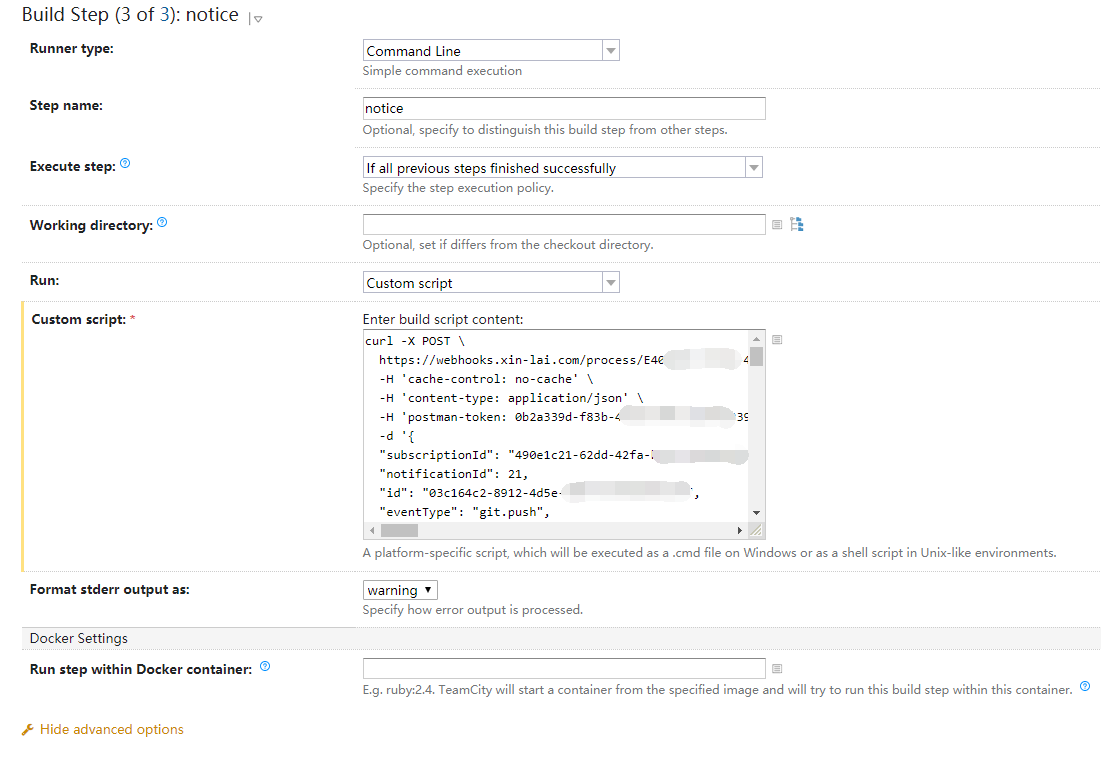Image resolution: width=1101 pixels, height=764 pixels.
Task: Click parameter list icon beside Custom script box
Action: pos(777,340)
